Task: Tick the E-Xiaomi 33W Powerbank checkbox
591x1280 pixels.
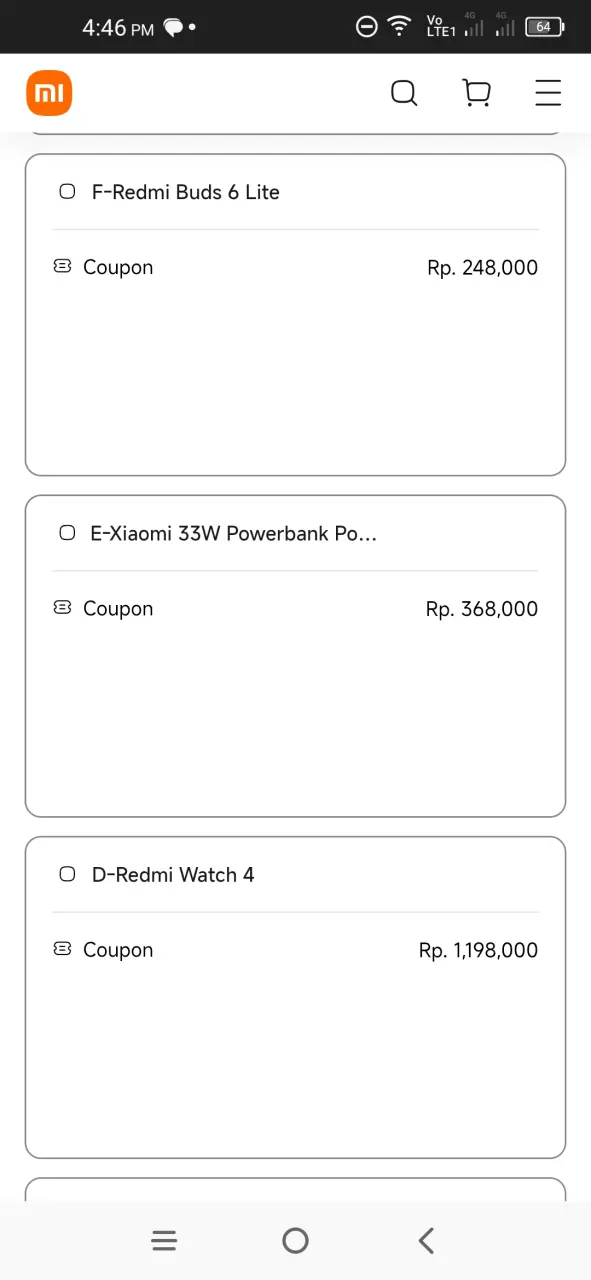Action: coord(67,533)
